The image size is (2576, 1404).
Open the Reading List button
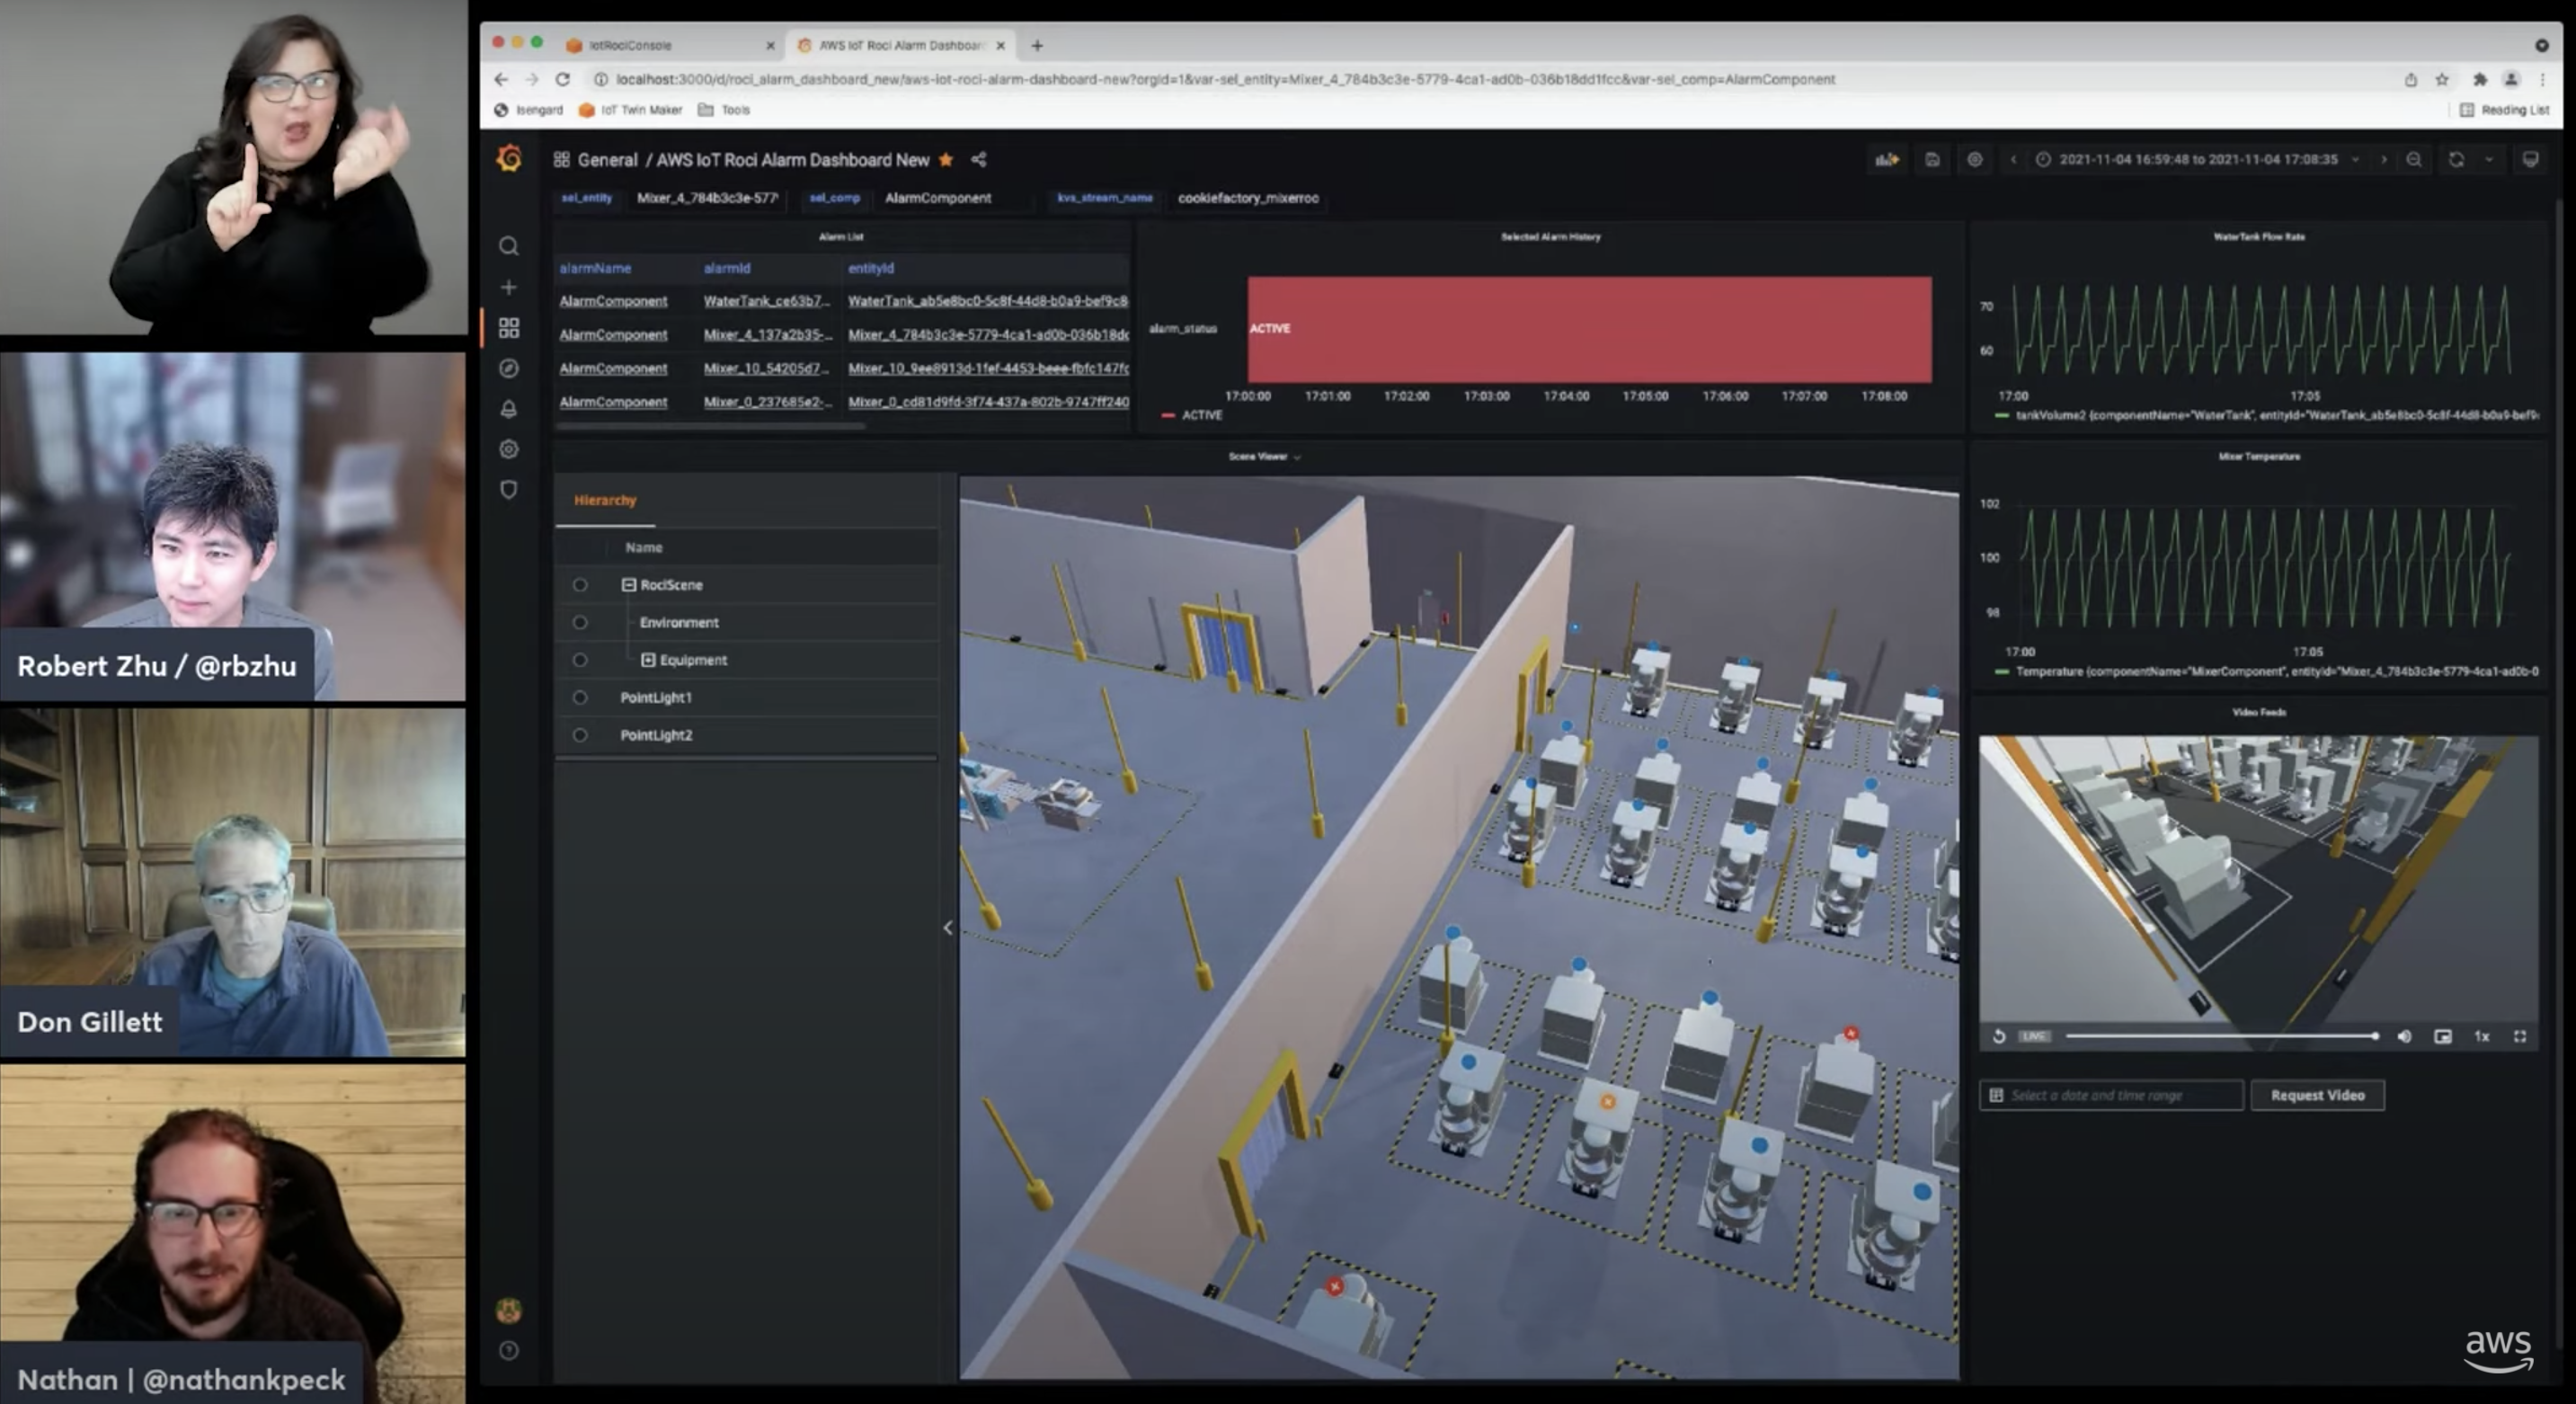pyautogui.click(x=2505, y=110)
